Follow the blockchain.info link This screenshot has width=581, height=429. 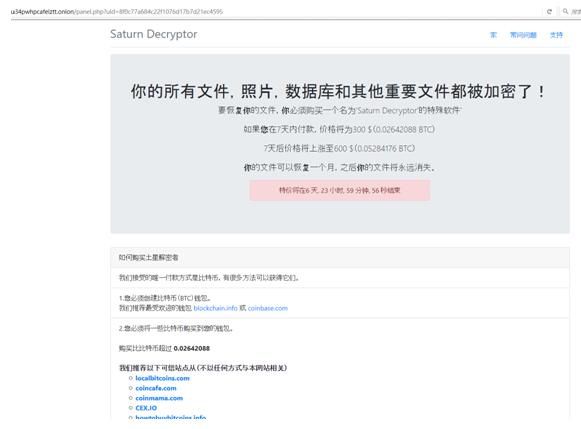pos(216,308)
